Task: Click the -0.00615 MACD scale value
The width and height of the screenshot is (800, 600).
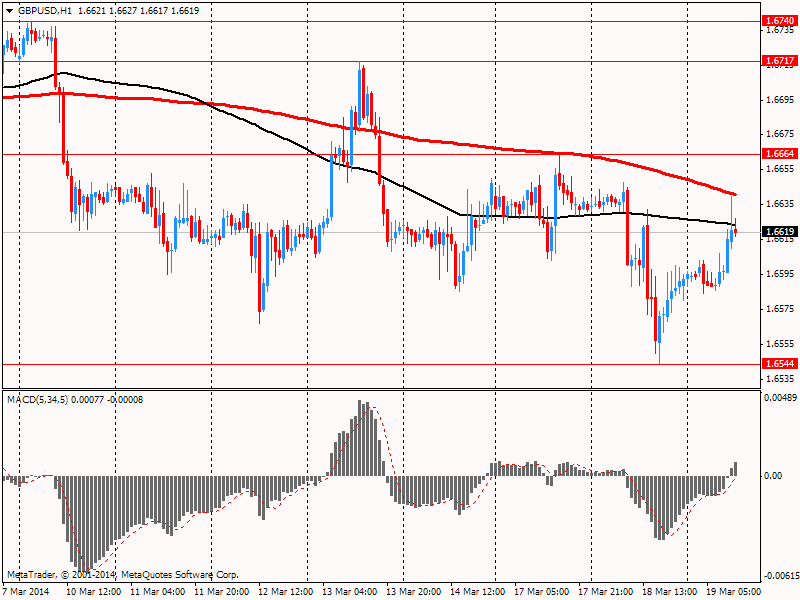Action: (781, 576)
